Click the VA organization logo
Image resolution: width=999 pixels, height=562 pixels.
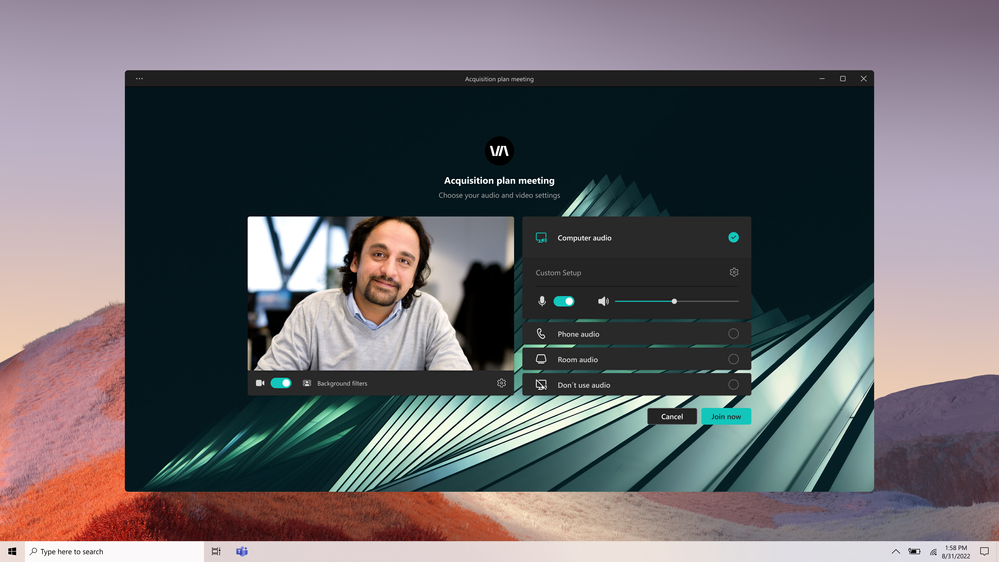point(499,151)
